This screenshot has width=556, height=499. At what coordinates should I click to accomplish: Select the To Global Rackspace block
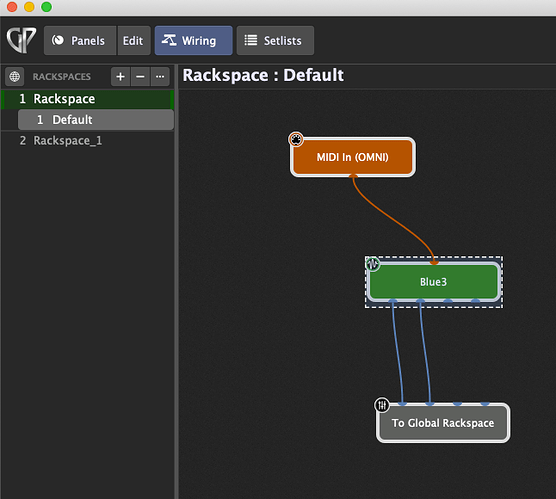click(x=443, y=423)
